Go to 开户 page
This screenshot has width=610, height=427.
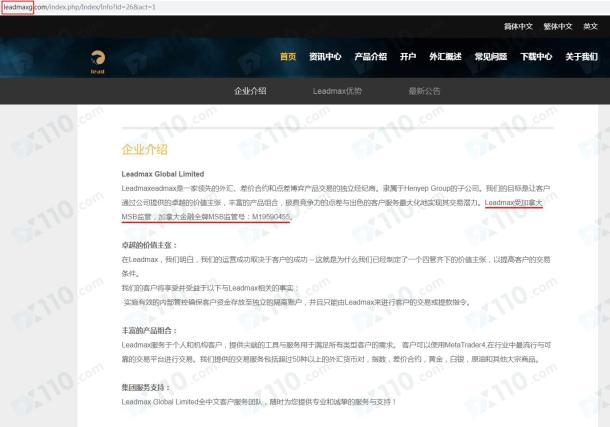coord(408,57)
